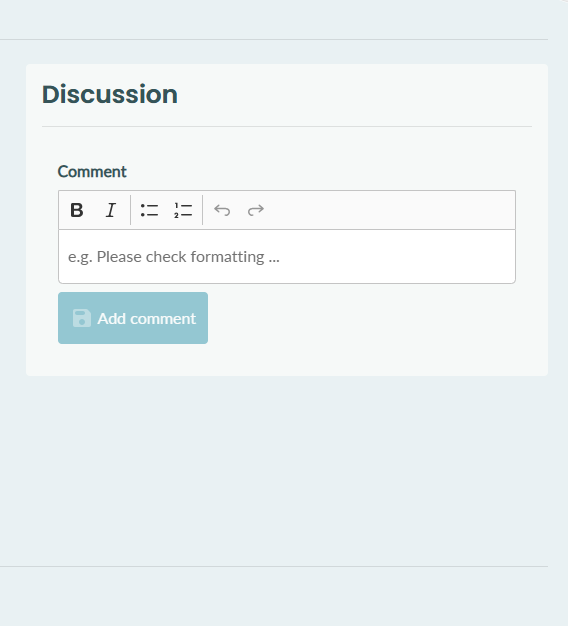The image size is (568, 626).
Task: Click the Comment field label
Action: point(92,172)
